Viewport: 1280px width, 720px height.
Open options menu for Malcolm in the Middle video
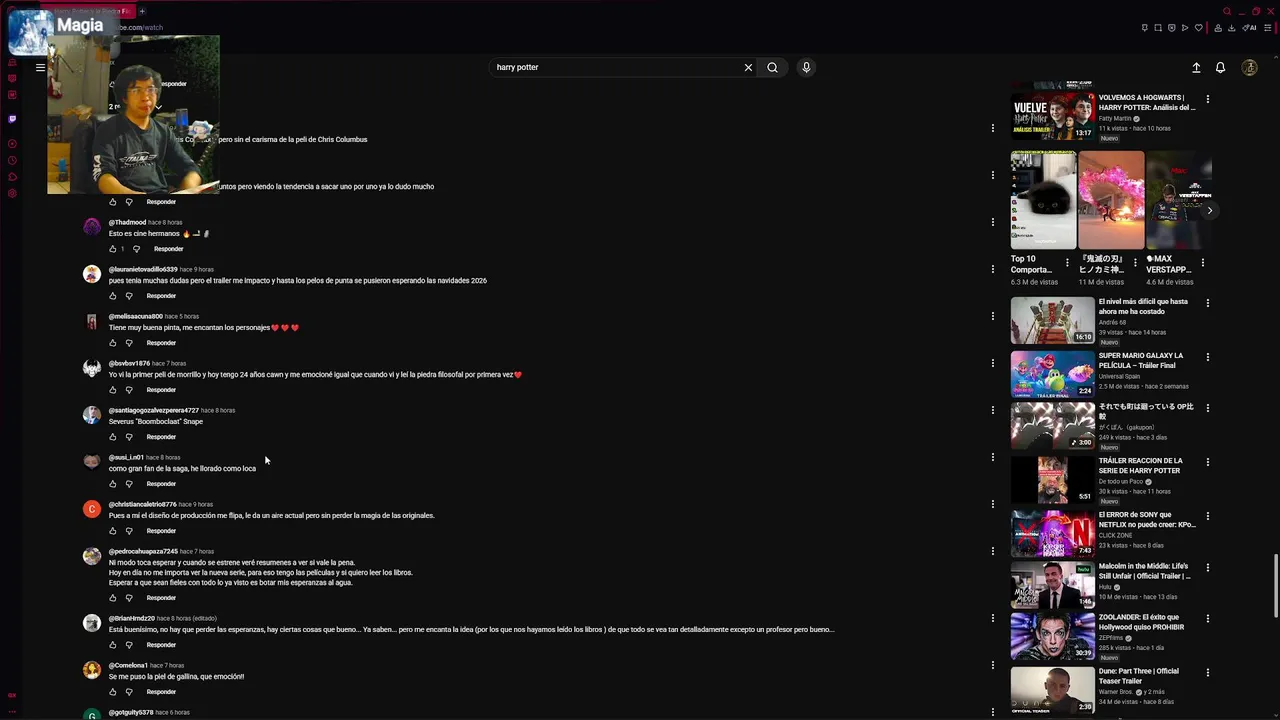tap(1207, 569)
